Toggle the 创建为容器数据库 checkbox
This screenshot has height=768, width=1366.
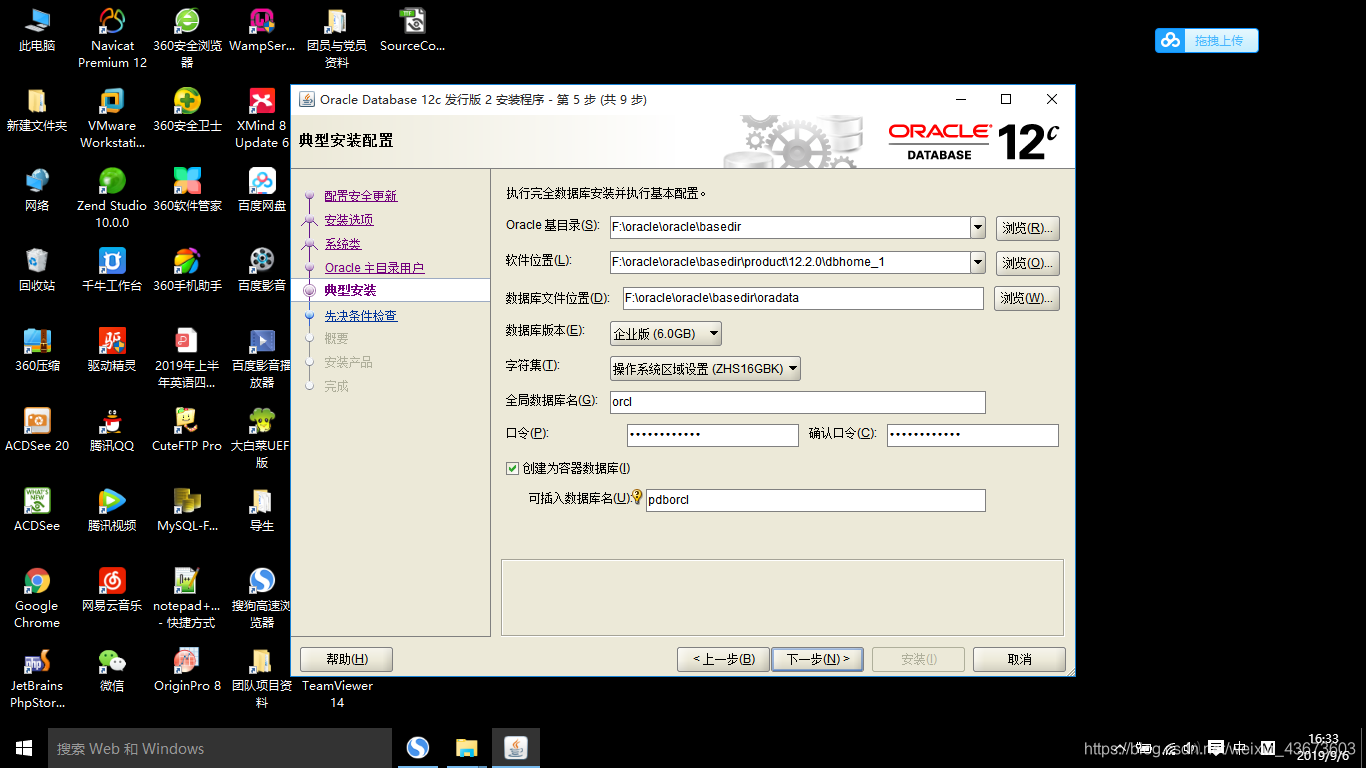(513, 468)
